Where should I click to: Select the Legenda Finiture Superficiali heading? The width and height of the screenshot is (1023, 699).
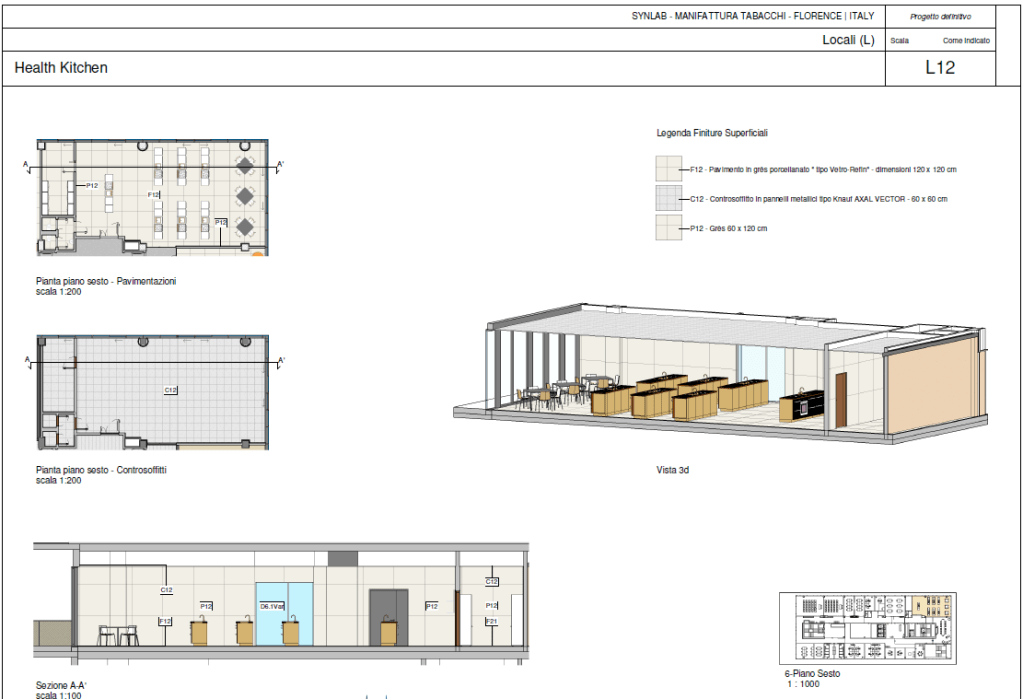(x=711, y=133)
